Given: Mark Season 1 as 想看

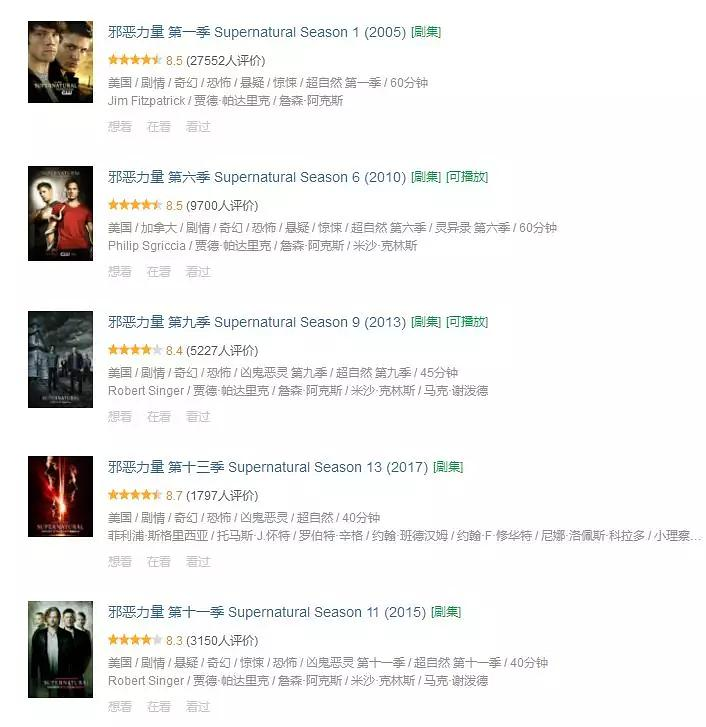Looking at the screenshot, I should point(120,127).
